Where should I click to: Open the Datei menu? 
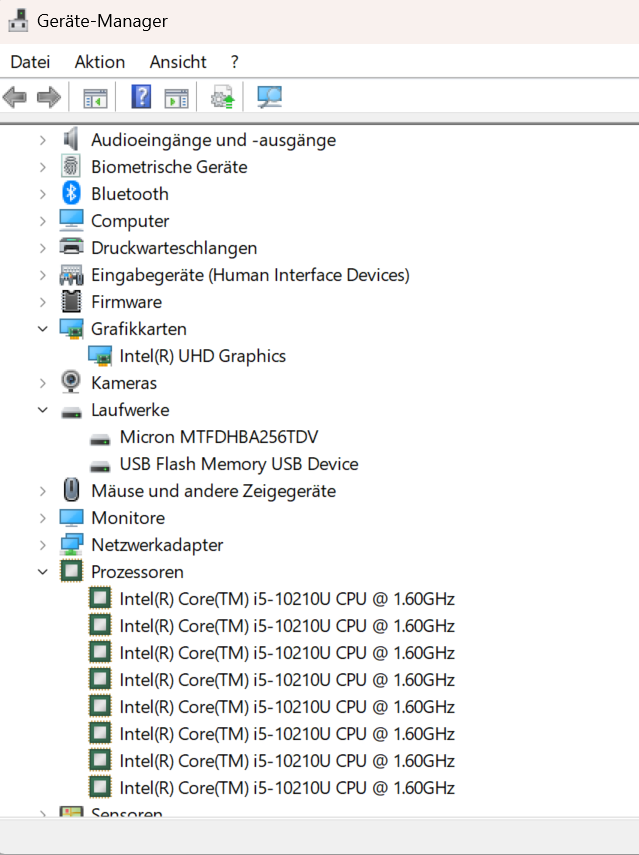(x=30, y=62)
